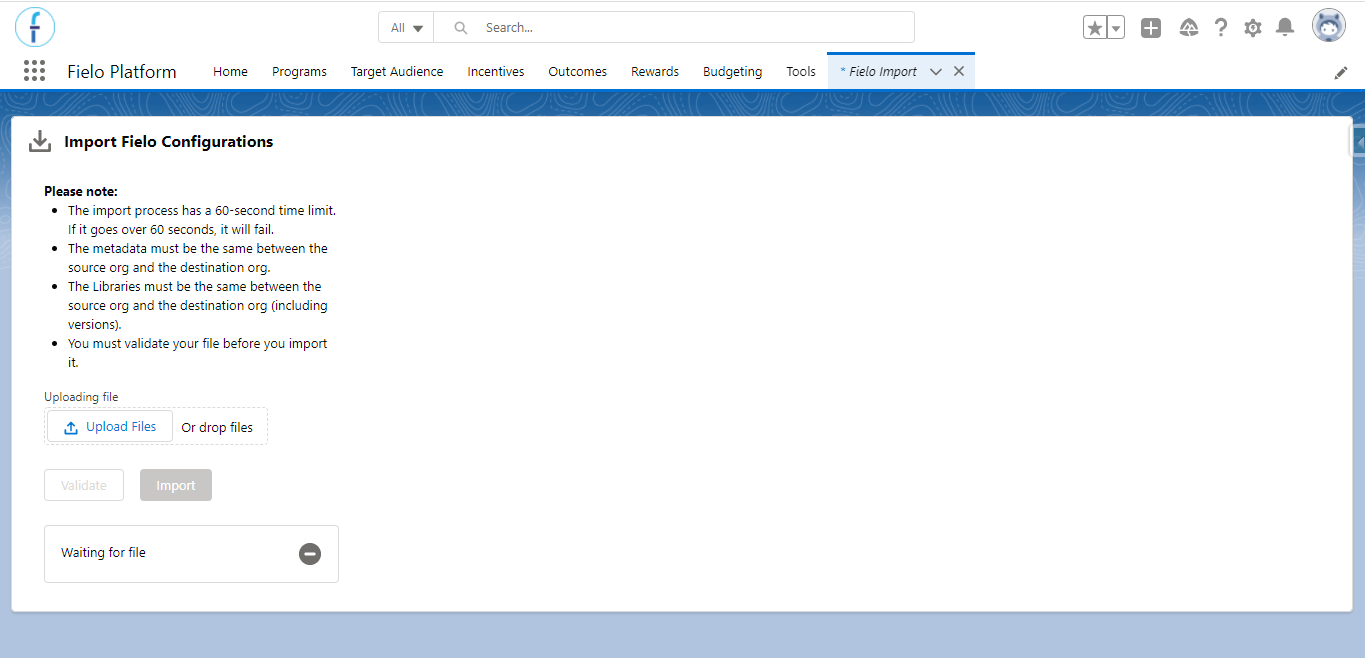Click the Waiting for file status icon

[x=310, y=553]
